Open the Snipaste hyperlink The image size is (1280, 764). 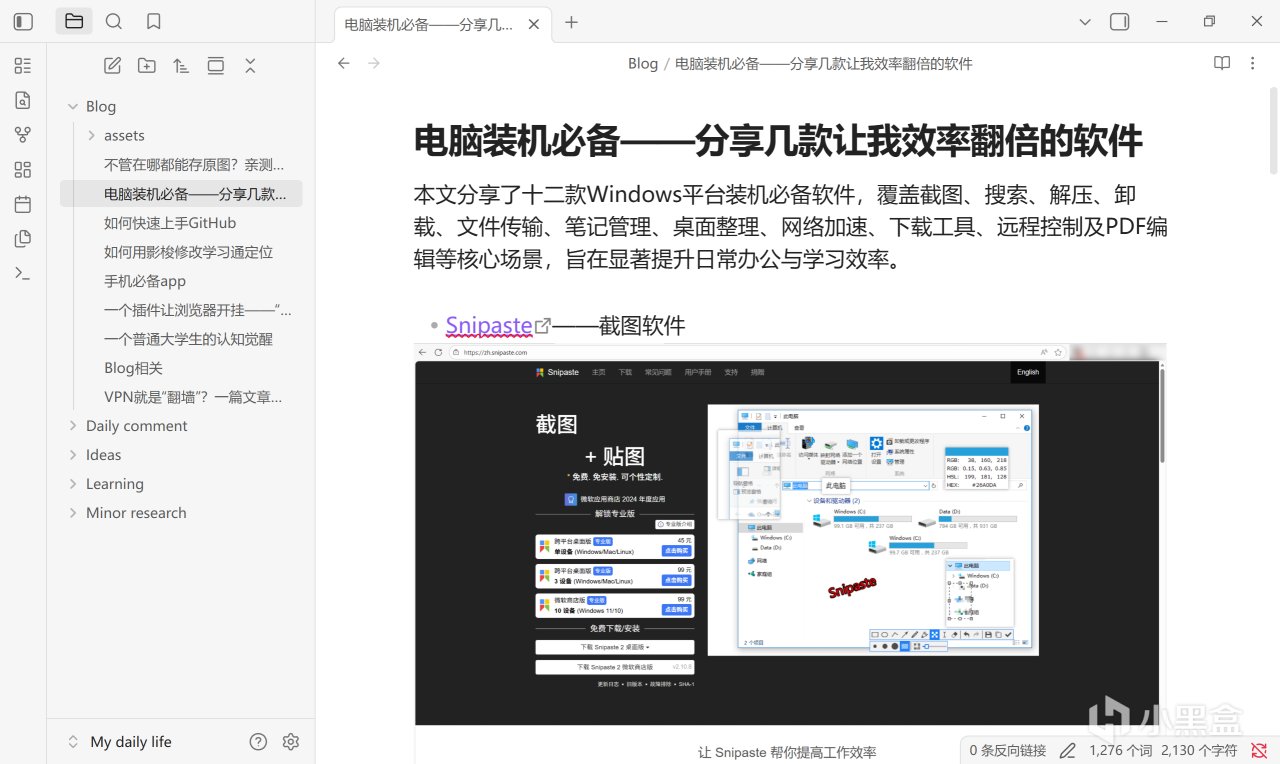pos(489,325)
